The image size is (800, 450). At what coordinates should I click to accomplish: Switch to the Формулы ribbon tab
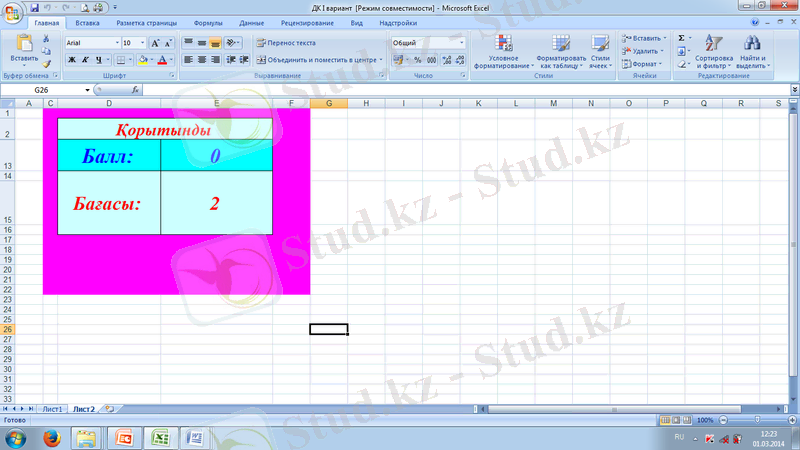point(208,22)
